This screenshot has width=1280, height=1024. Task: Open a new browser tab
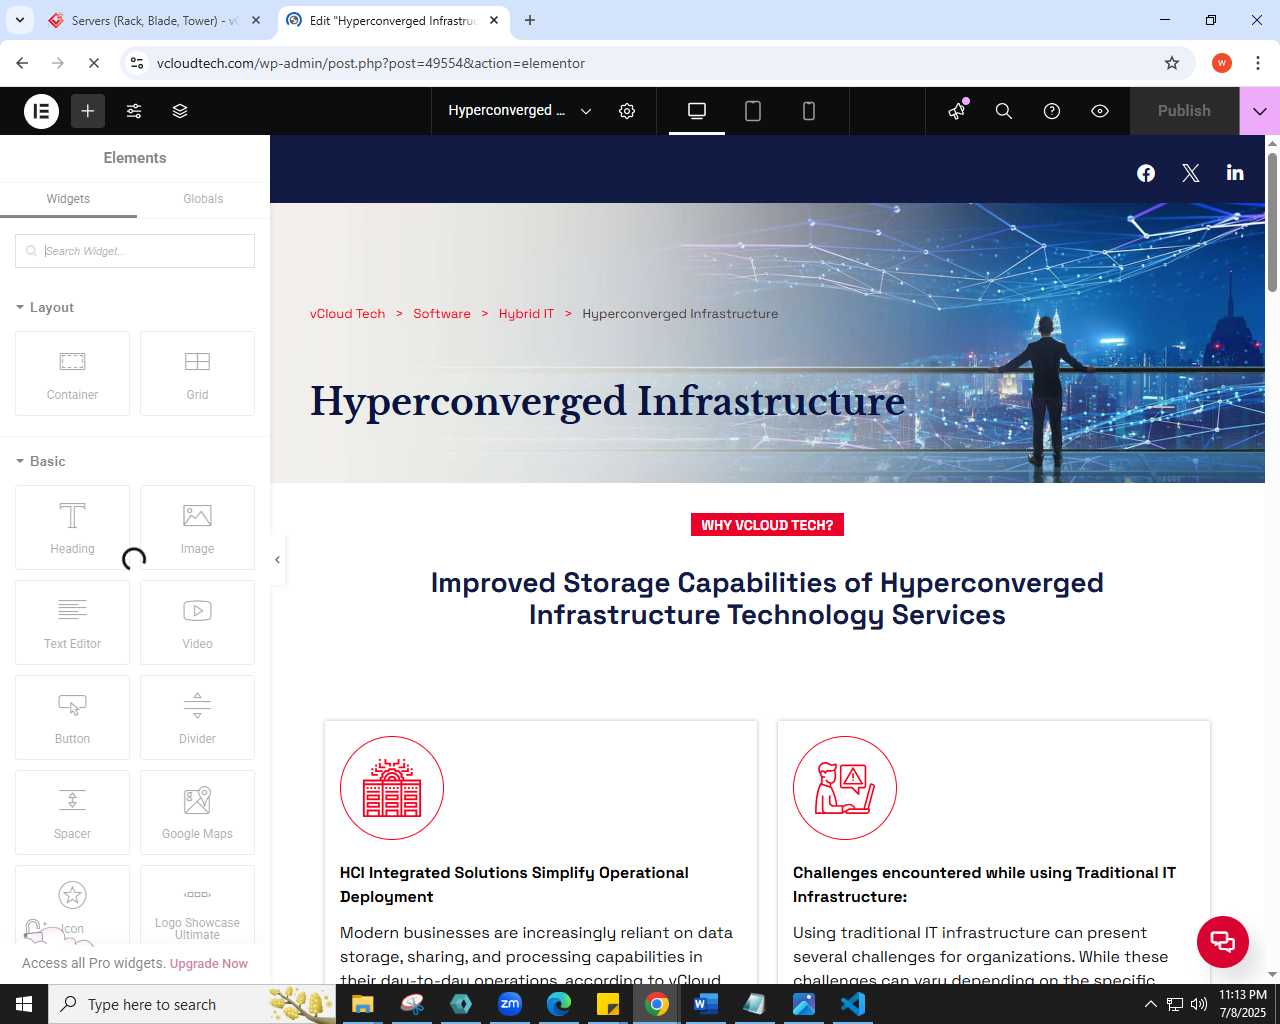tap(530, 20)
